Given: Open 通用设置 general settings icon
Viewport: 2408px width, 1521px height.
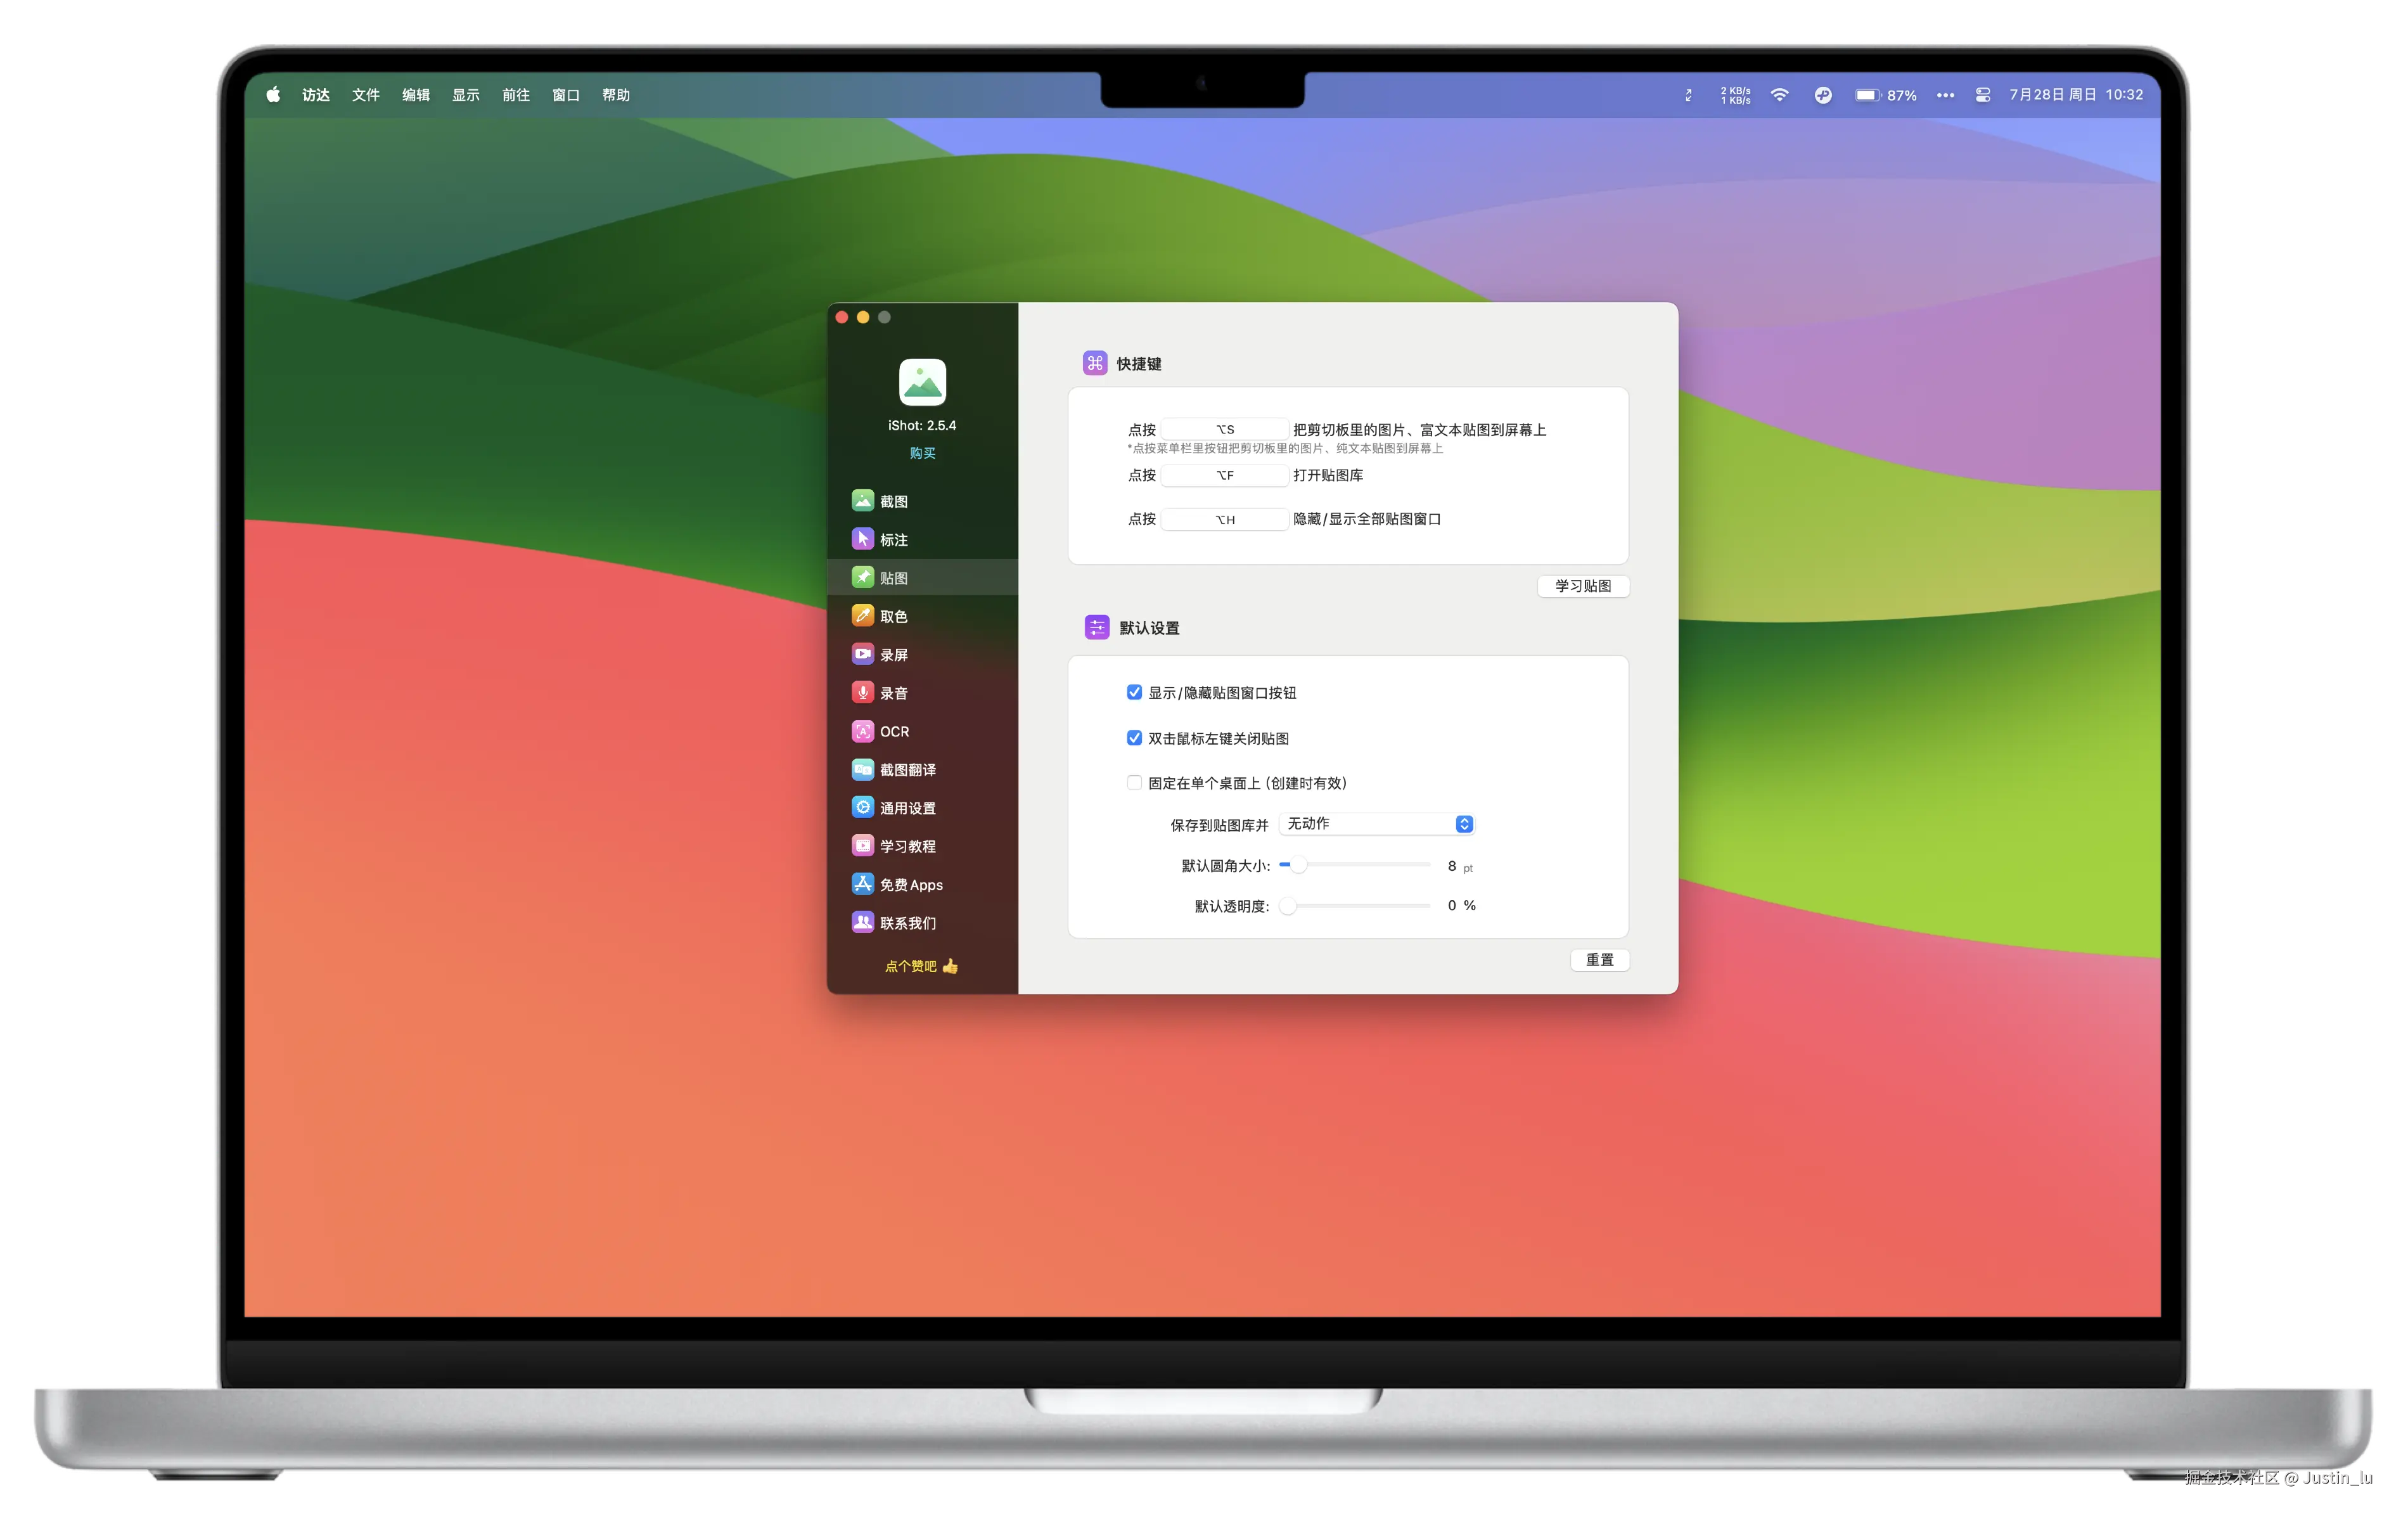Looking at the screenshot, I should pyautogui.click(x=862, y=807).
